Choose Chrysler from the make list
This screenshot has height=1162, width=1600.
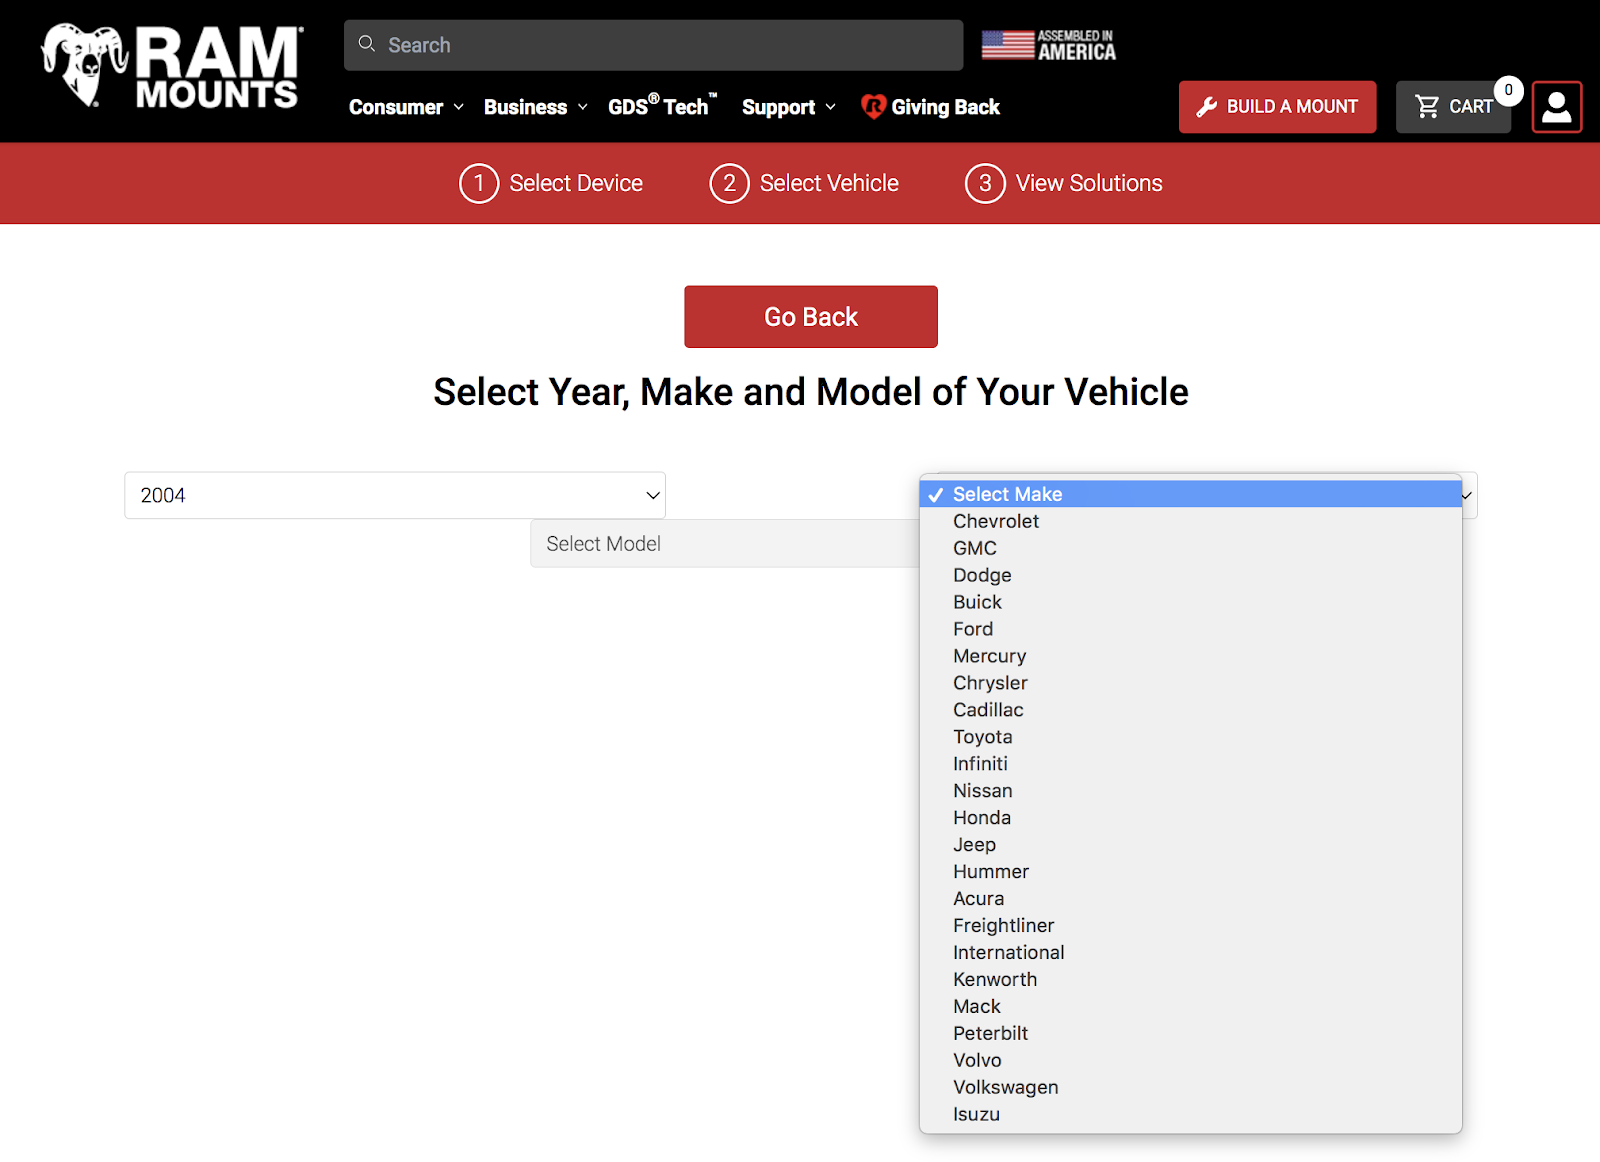[1190, 683]
